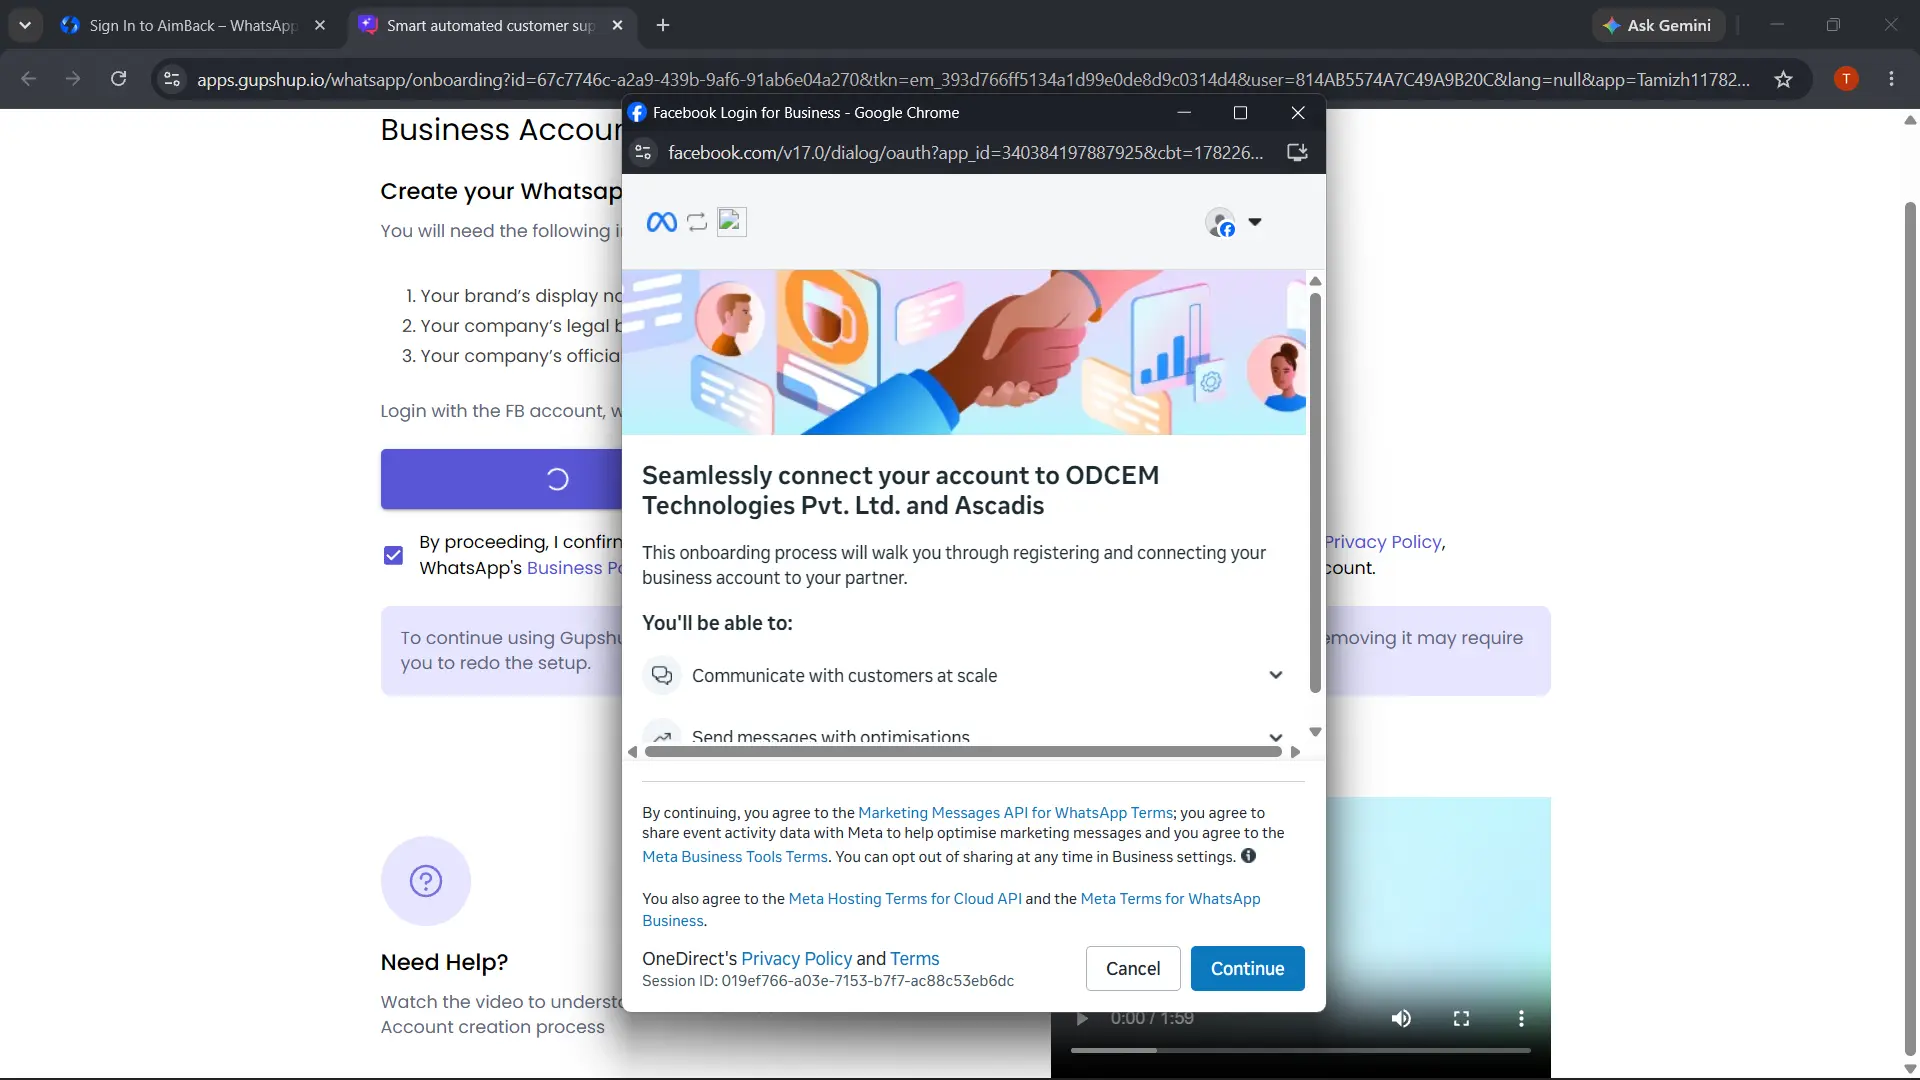The image size is (1920, 1080).
Task: Bookmark this page with star icon
Action: (1783, 79)
